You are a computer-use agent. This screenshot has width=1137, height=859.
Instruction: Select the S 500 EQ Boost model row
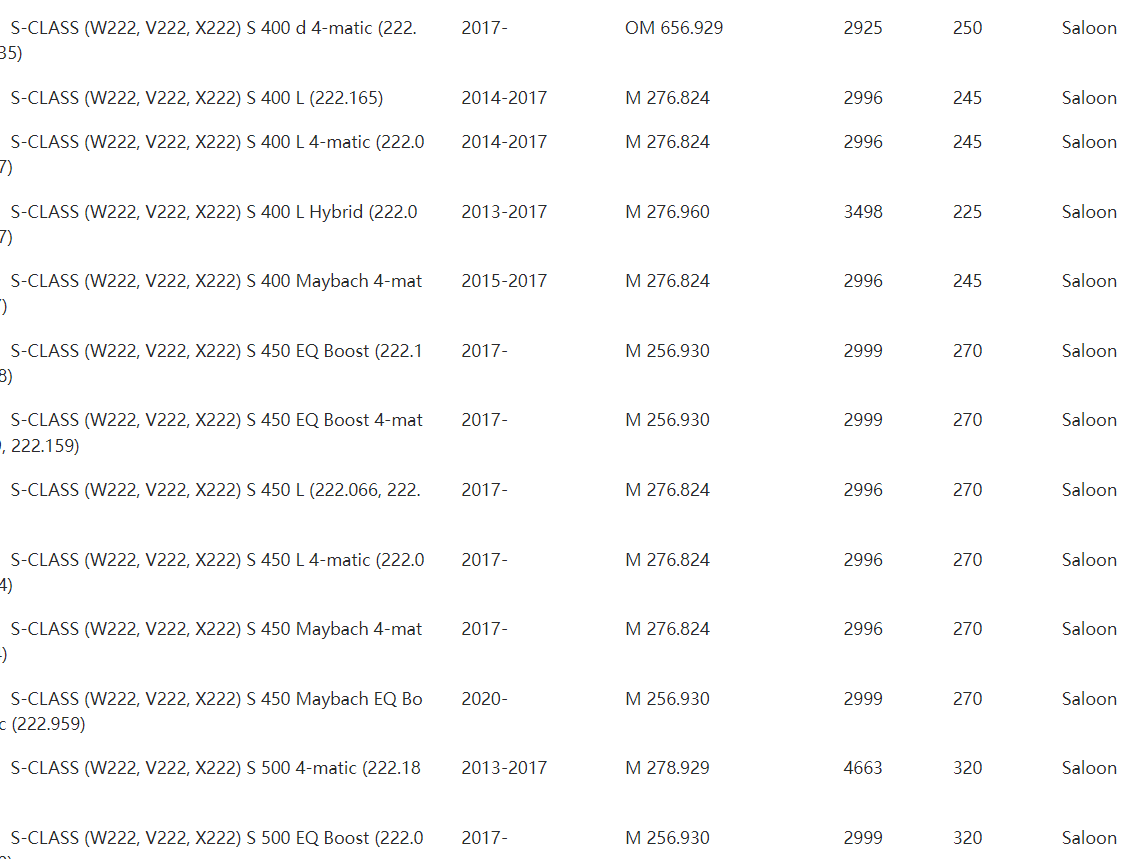coord(217,838)
